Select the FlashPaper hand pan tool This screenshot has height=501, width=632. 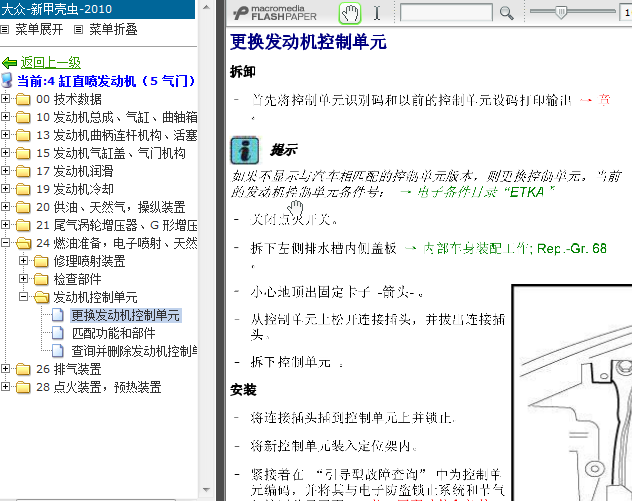(x=350, y=13)
